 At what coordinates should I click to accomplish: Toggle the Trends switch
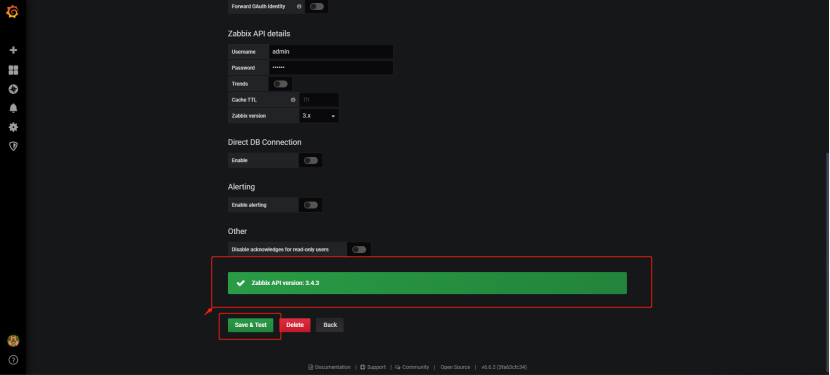[281, 84]
